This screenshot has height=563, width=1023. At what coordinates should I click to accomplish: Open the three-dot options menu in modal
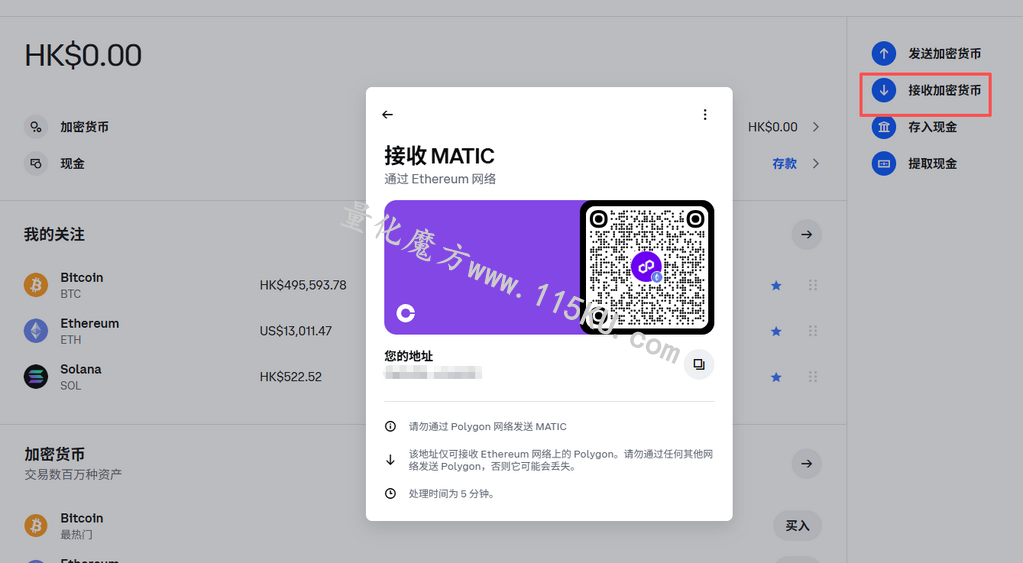click(705, 115)
